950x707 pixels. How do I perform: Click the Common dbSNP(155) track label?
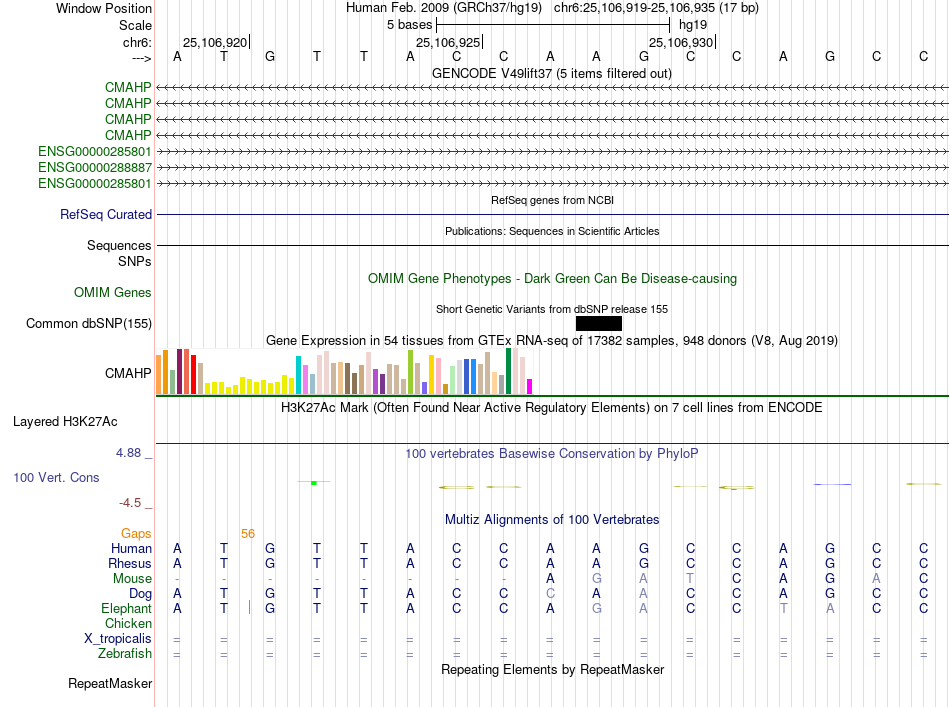[x=88, y=324]
